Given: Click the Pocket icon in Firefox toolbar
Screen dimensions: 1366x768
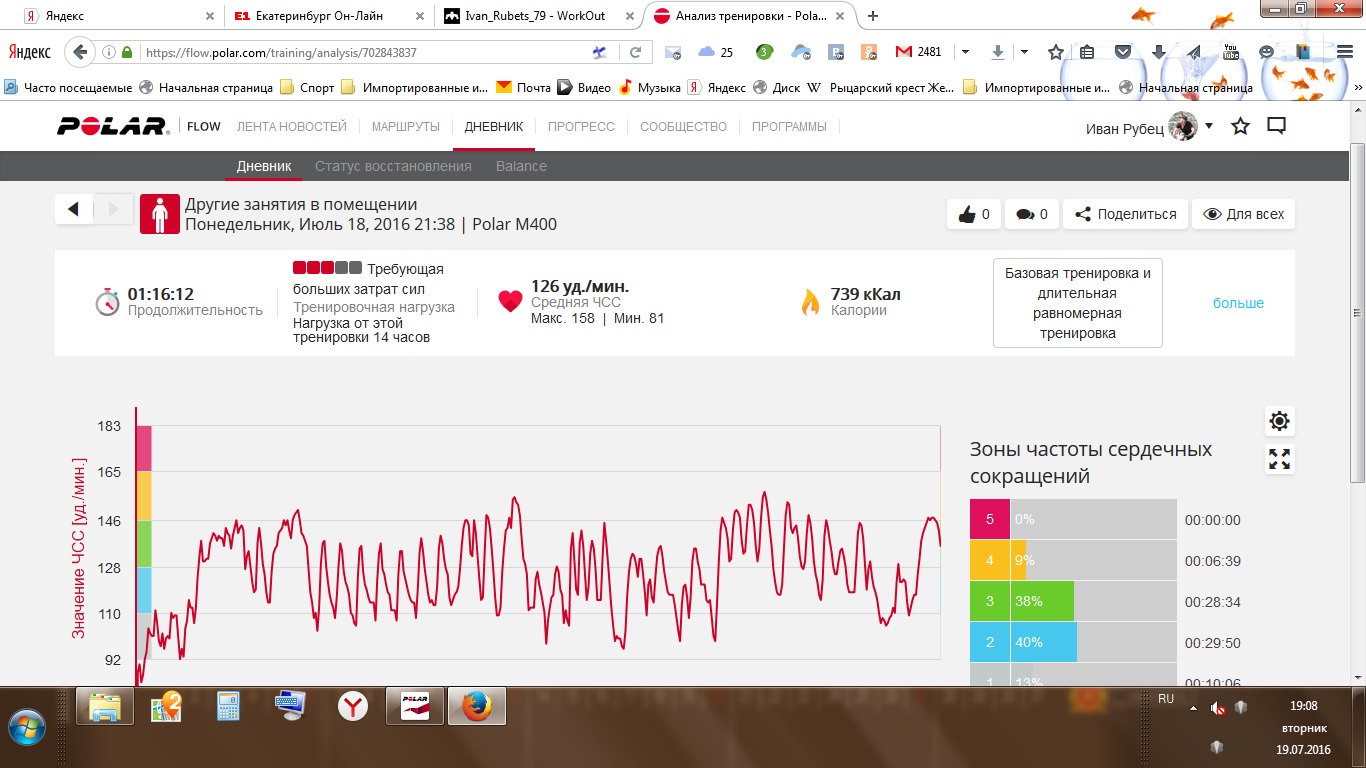Looking at the screenshot, I should click(1123, 52).
